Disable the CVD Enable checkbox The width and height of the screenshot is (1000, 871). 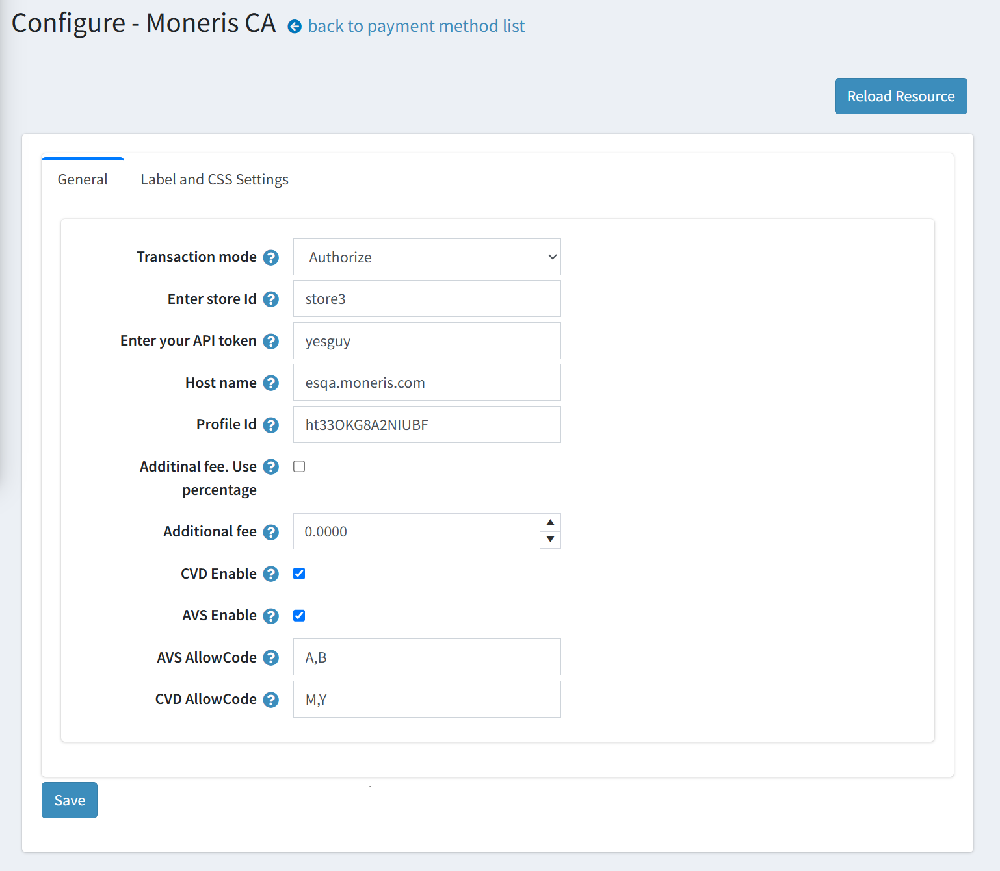point(298,573)
